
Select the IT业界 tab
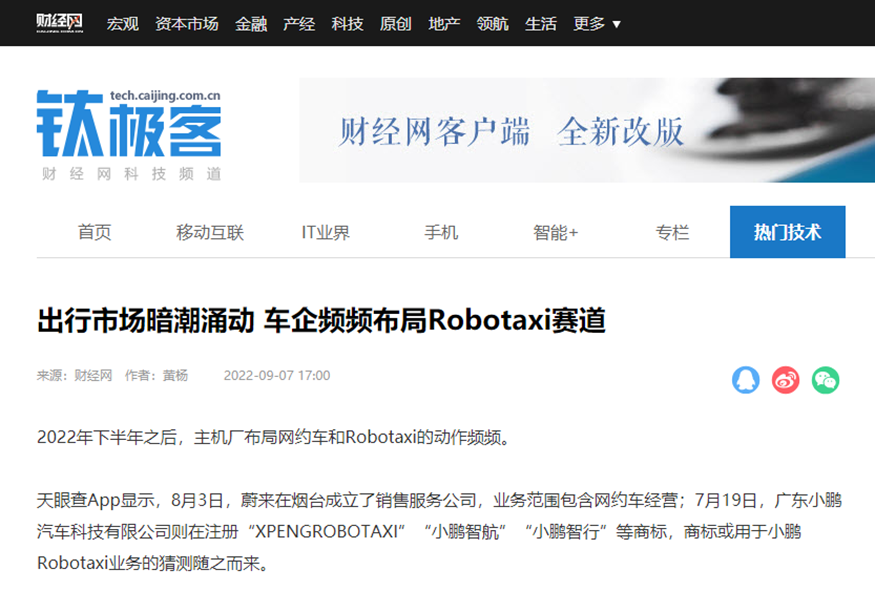pyautogui.click(x=326, y=232)
